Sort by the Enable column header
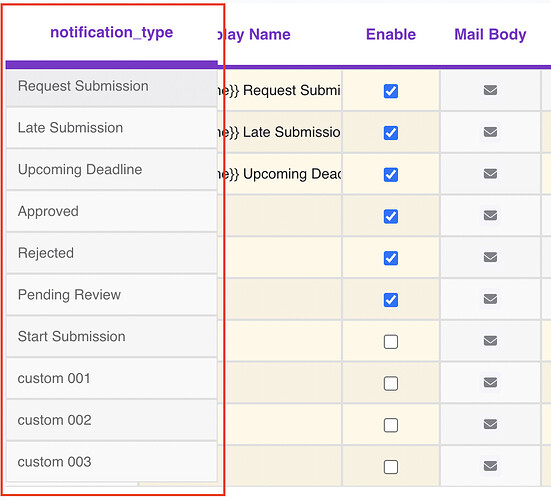 tap(391, 34)
